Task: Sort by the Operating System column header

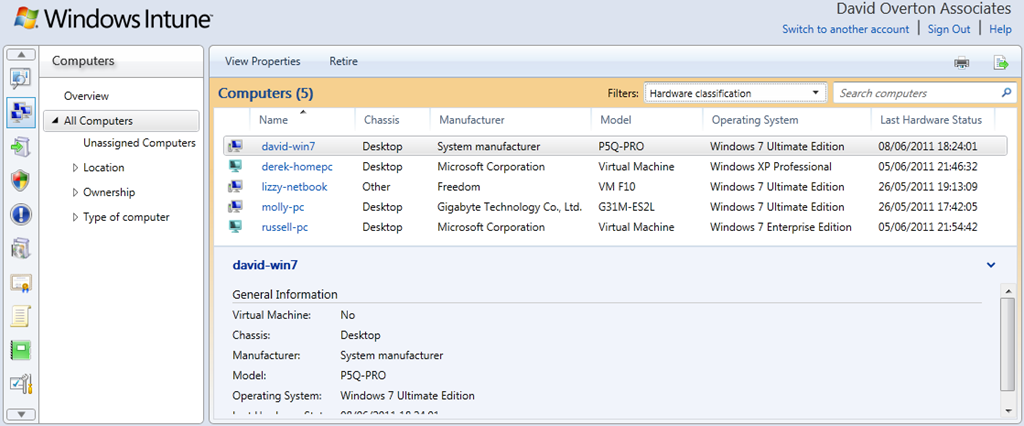Action: click(755, 120)
